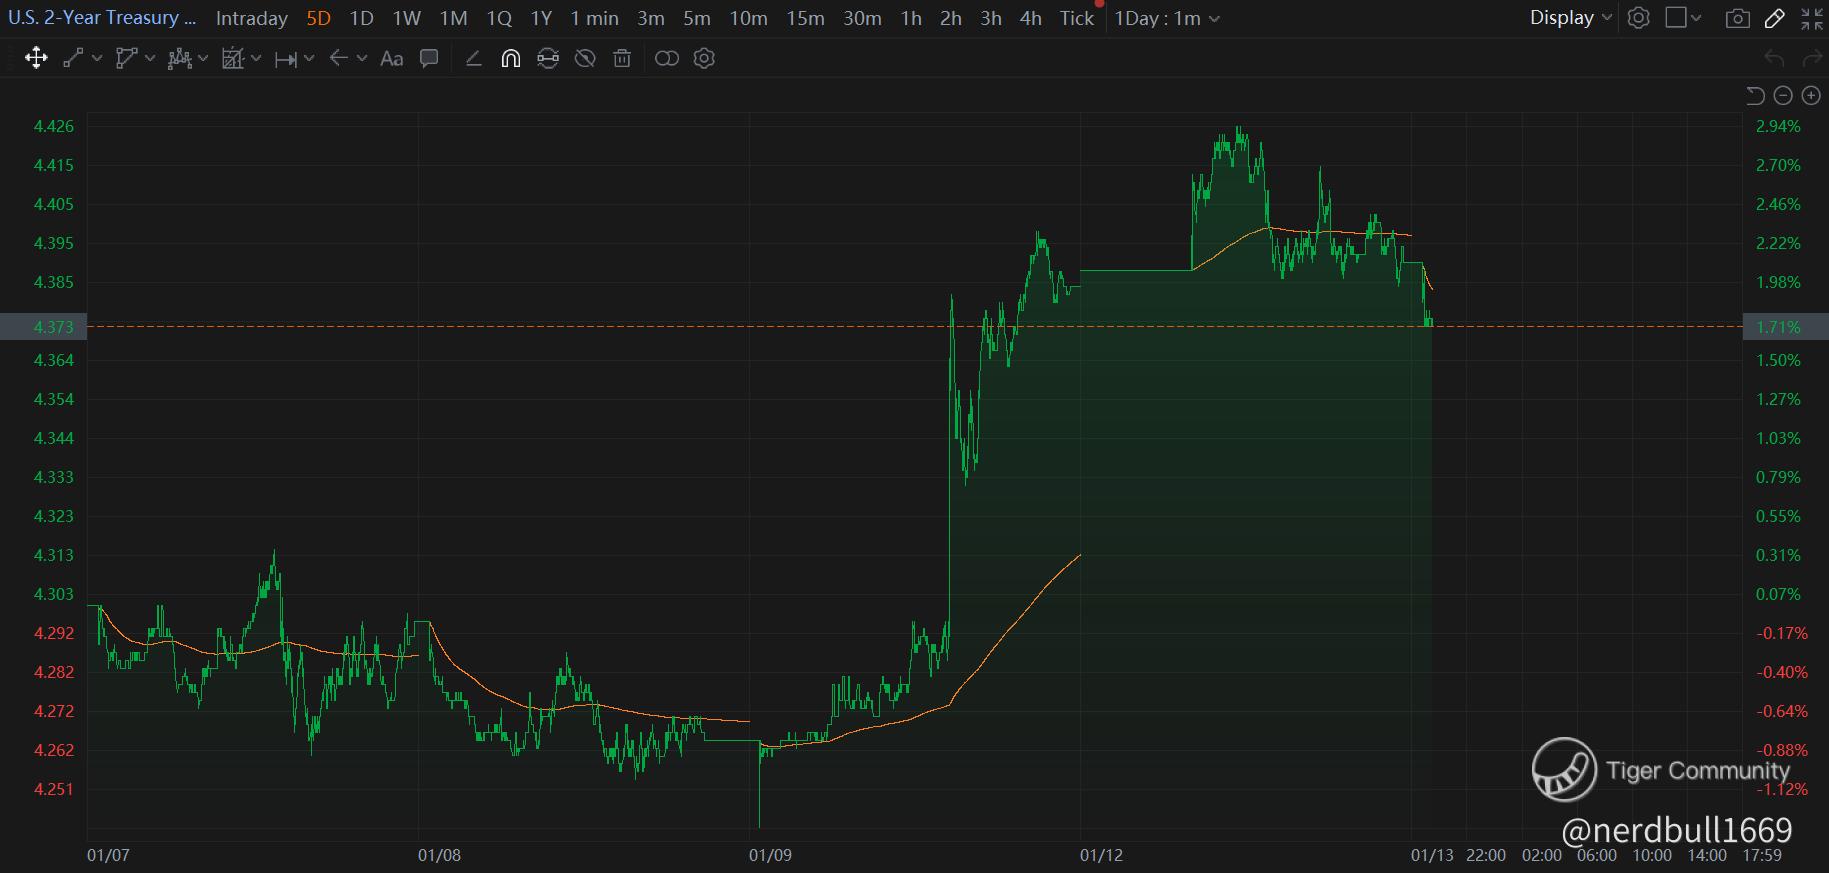Reset chart view with the undo-arrow icon
Viewport: 1829px width, 873px height.
point(1755,95)
